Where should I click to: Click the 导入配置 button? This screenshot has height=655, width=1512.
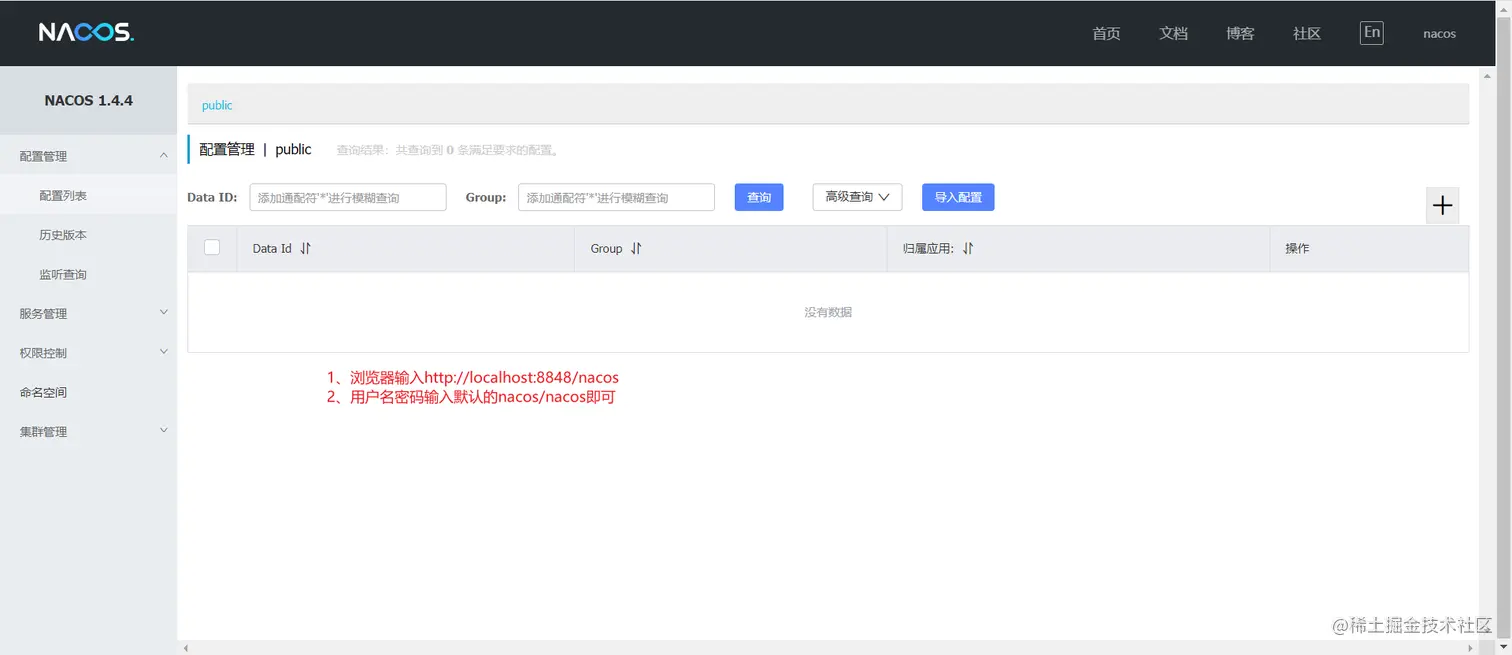(958, 197)
